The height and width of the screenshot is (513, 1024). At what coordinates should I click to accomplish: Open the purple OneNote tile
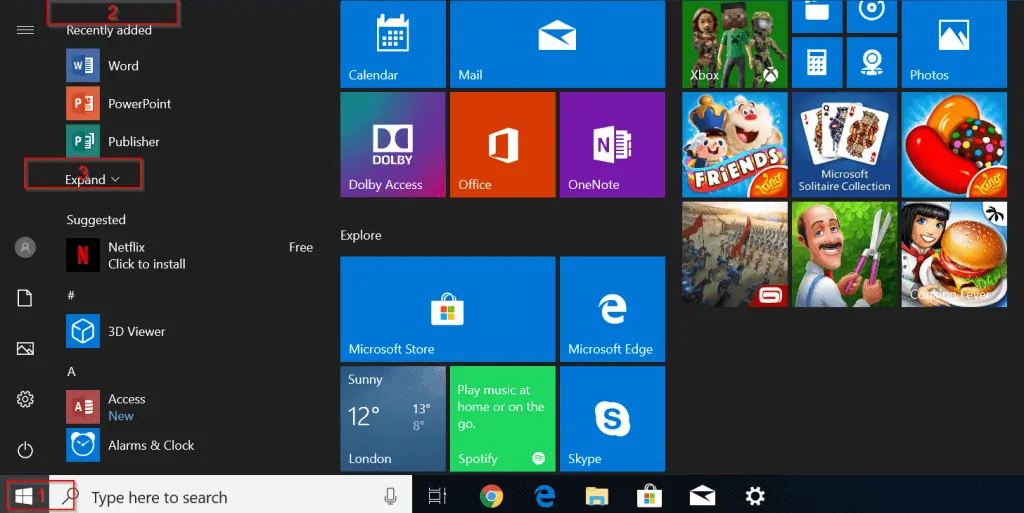coord(613,144)
